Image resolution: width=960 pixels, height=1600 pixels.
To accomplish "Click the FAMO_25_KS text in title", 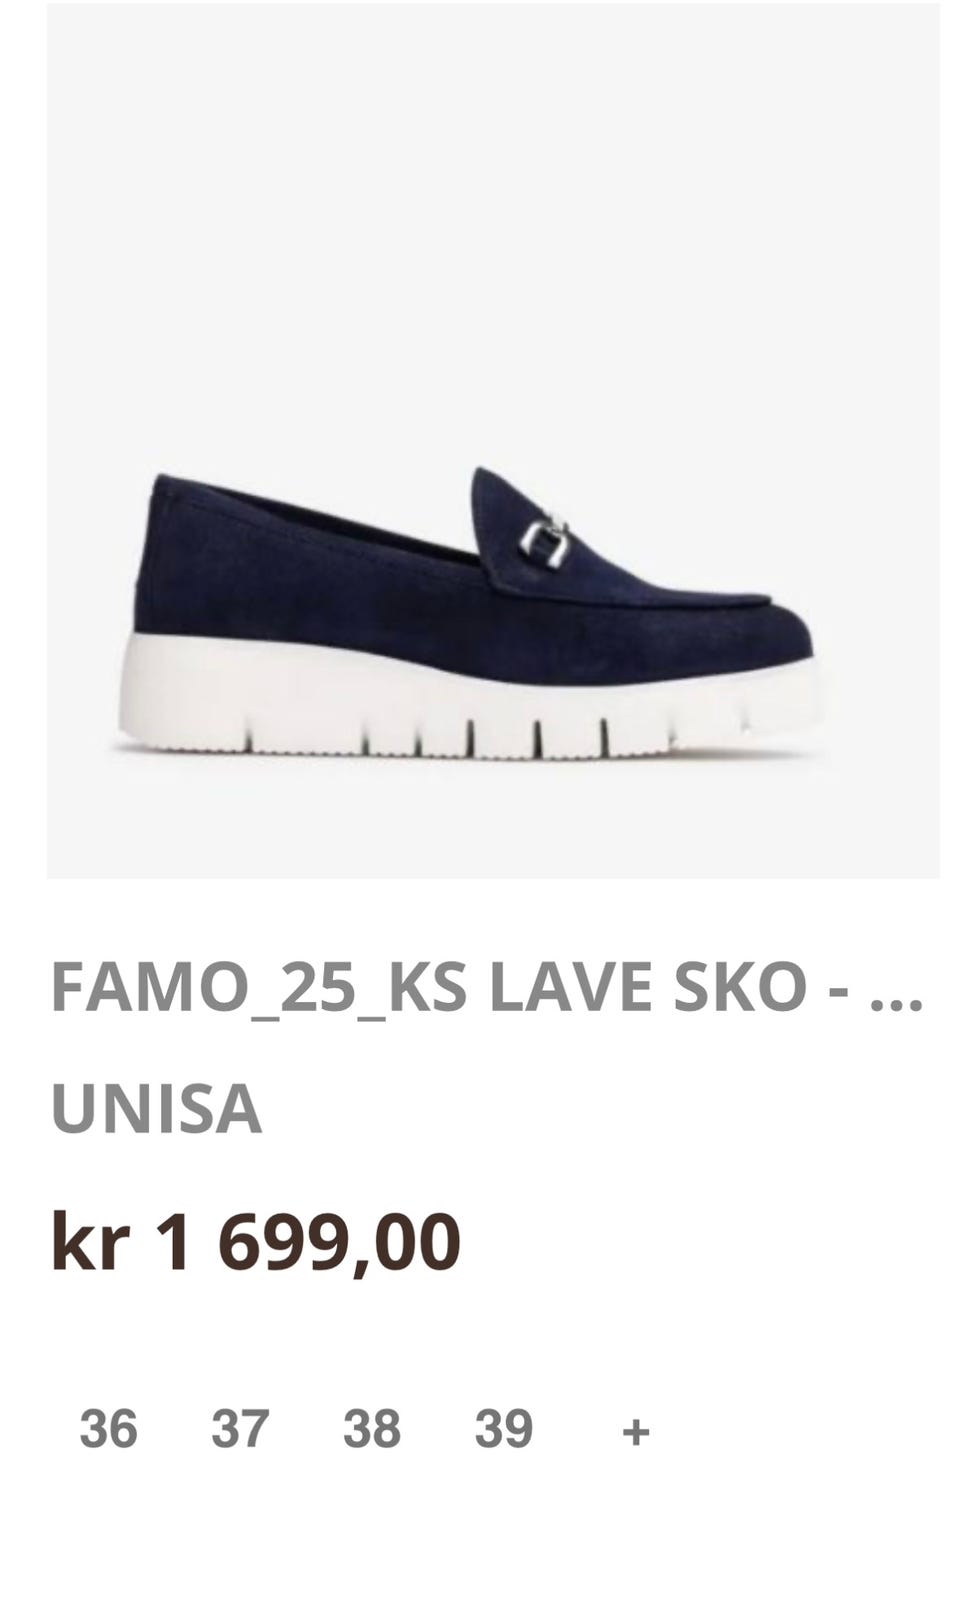I will (259, 988).
